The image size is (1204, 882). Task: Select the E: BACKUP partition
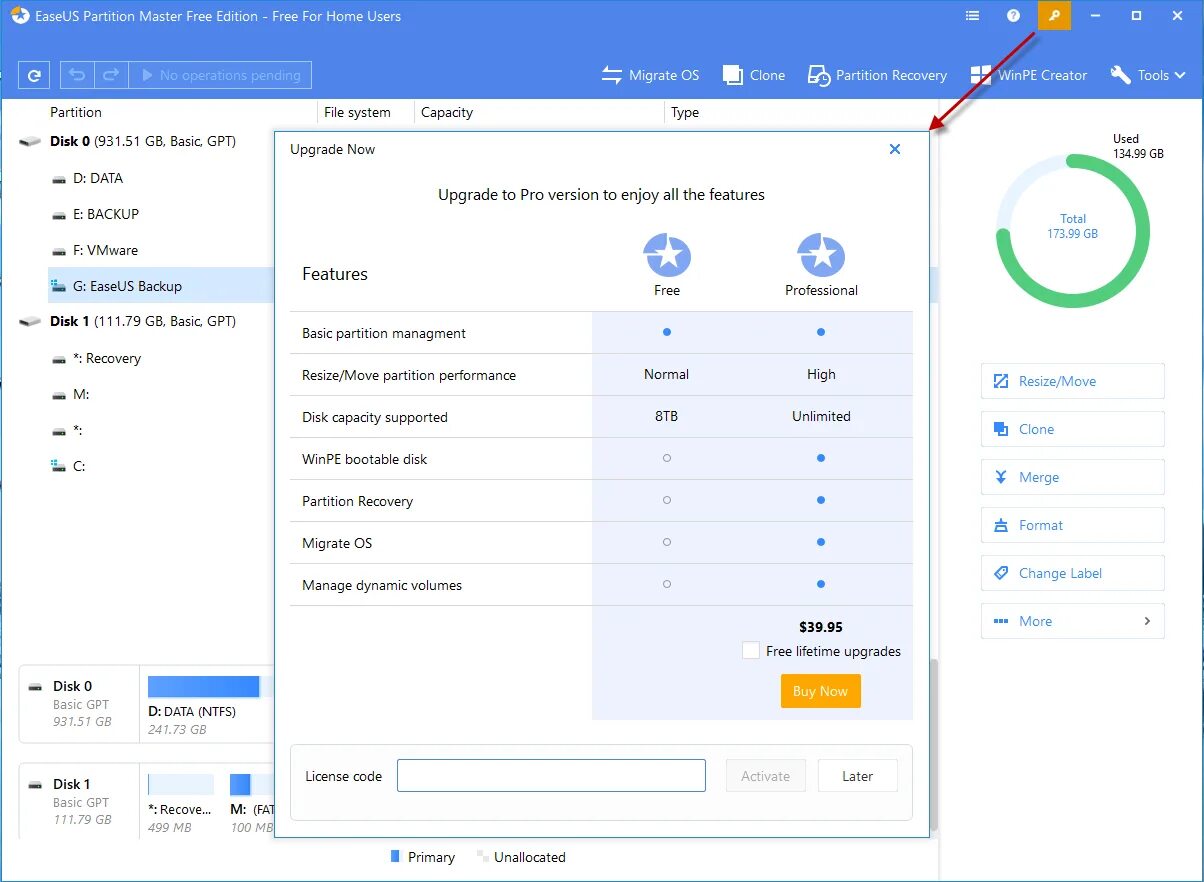(106, 214)
